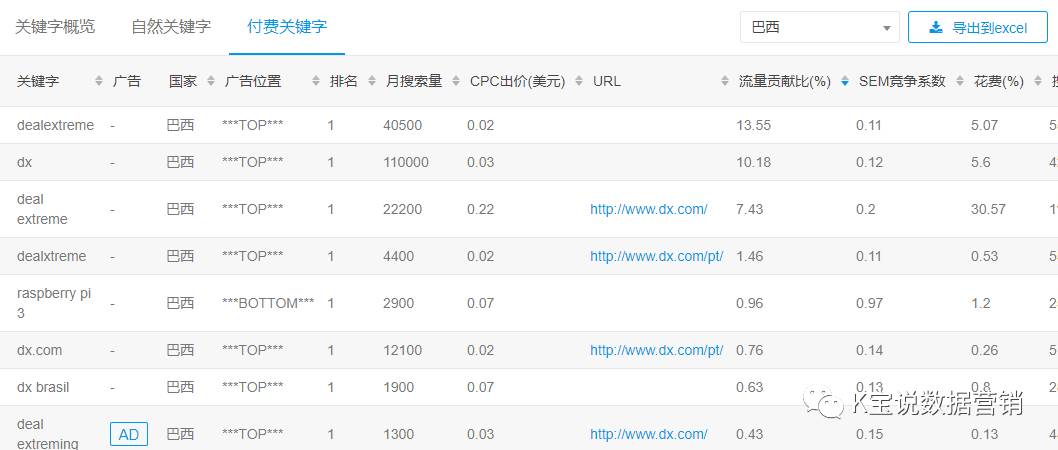
Task: Click the raspberry pi 3 keyword cell
Action: tap(54, 303)
